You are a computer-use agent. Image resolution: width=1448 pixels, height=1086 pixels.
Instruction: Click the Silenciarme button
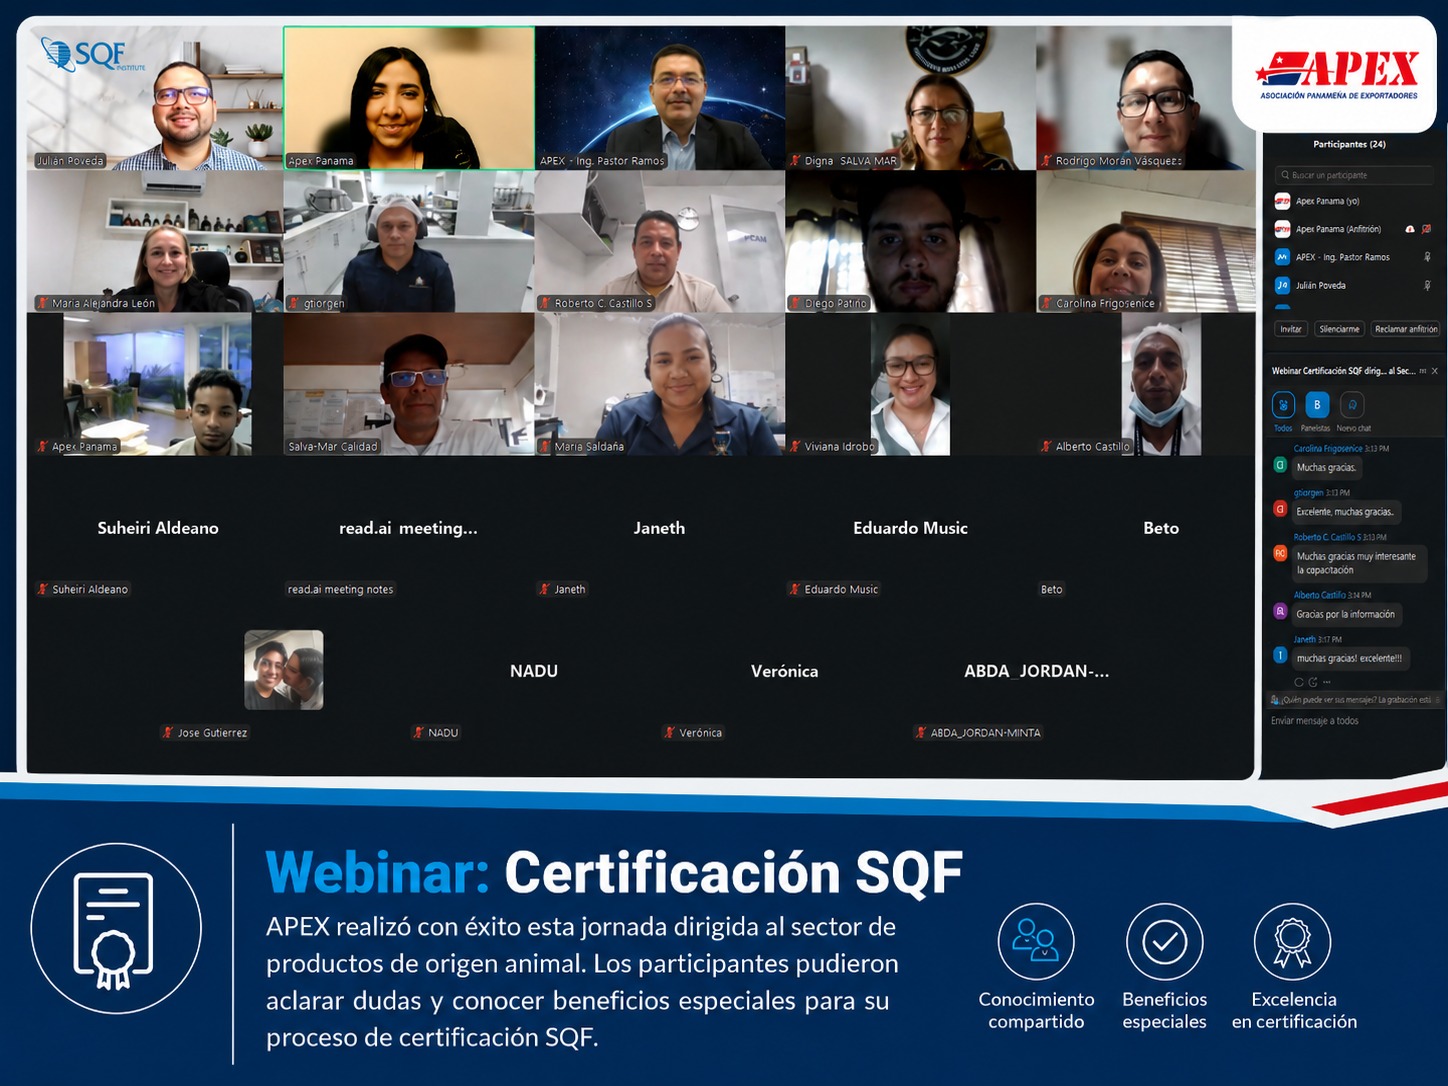point(1339,329)
